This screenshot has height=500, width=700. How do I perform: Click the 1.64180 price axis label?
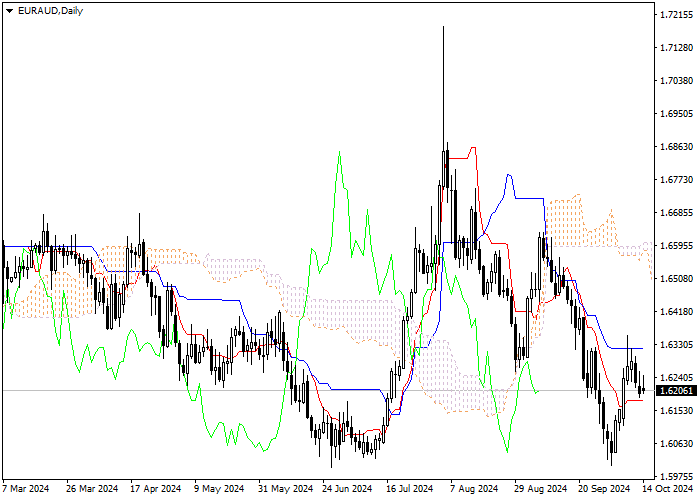677,312
